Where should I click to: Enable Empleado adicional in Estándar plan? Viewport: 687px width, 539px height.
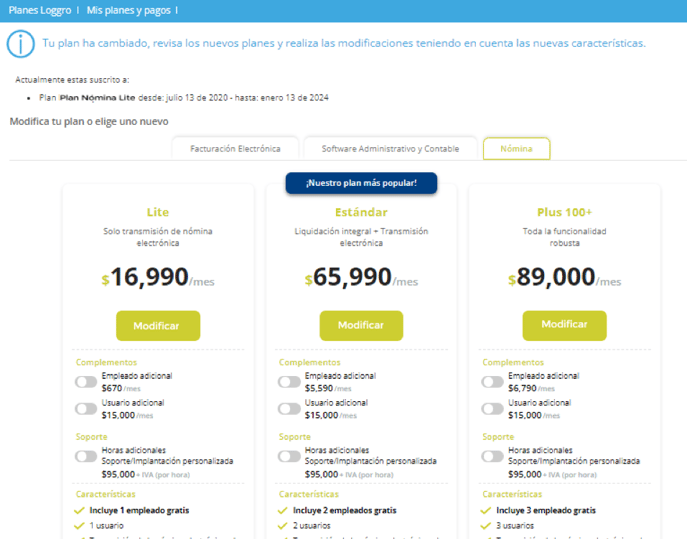[289, 382]
